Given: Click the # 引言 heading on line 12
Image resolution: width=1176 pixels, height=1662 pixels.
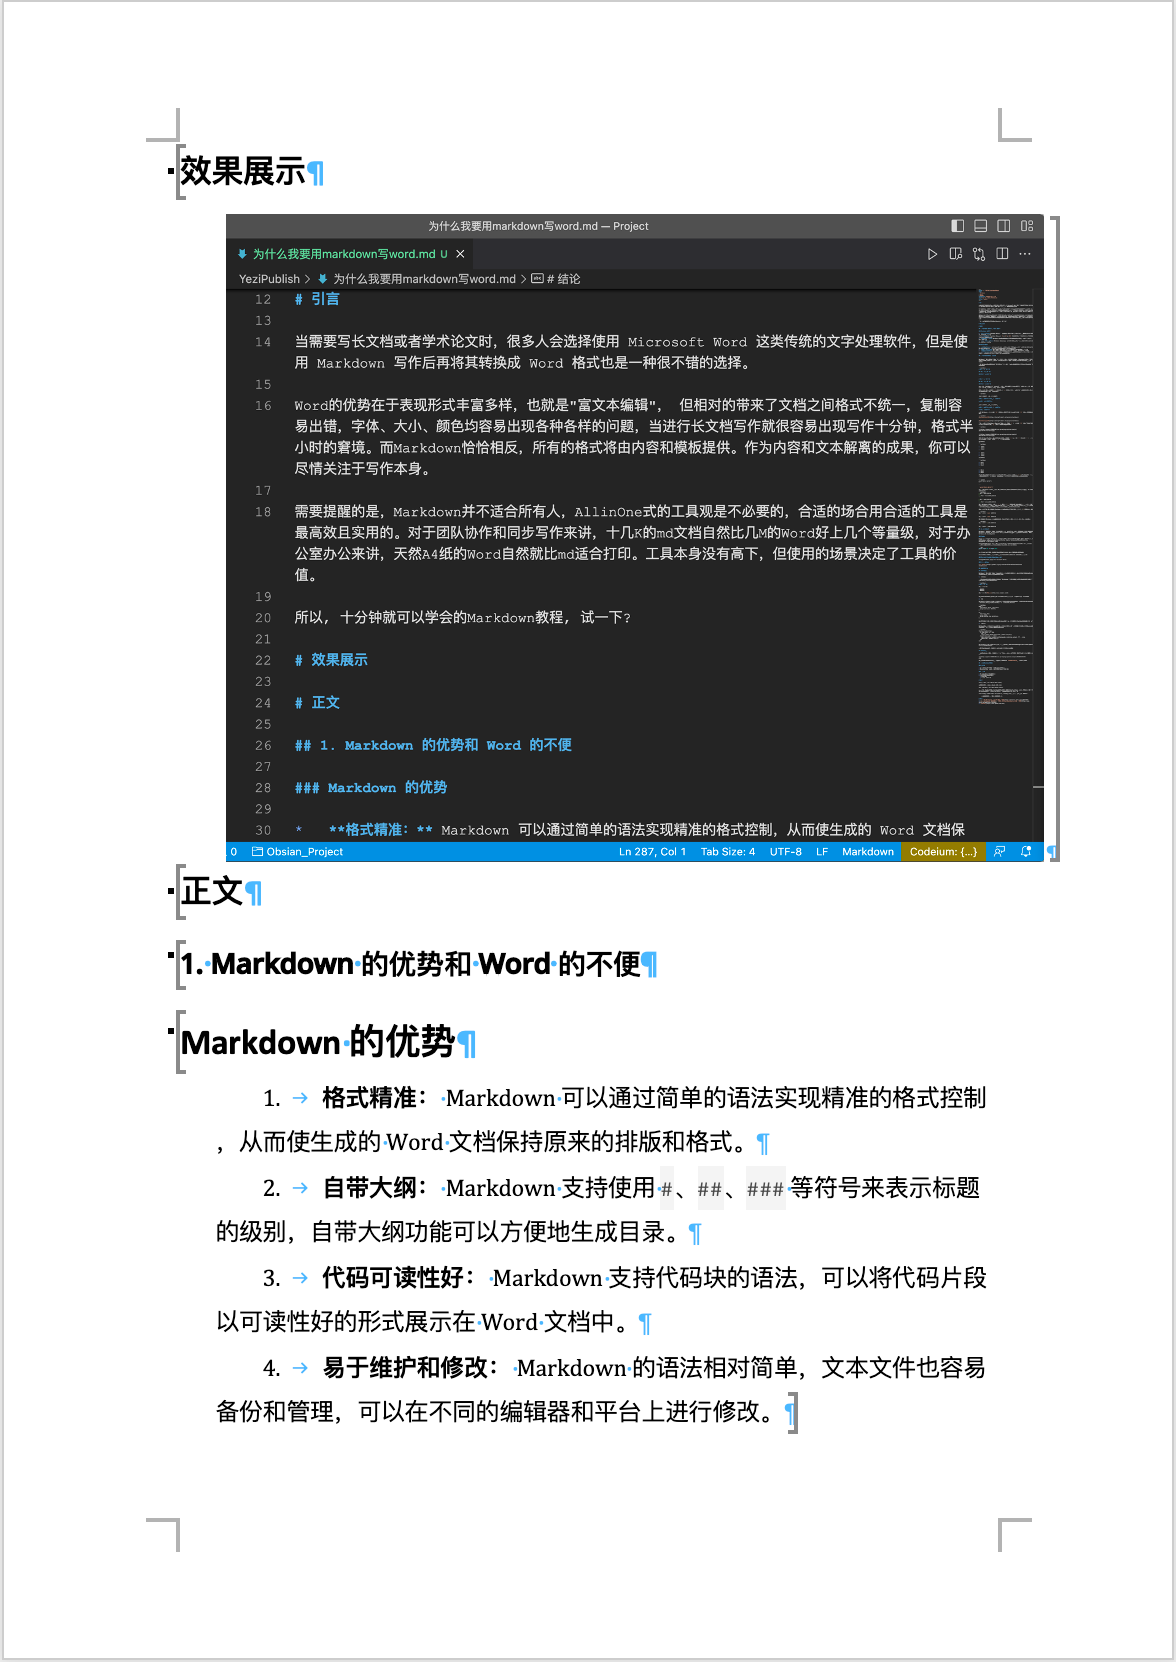Looking at the screenshot, I should (x=317, y=299).
